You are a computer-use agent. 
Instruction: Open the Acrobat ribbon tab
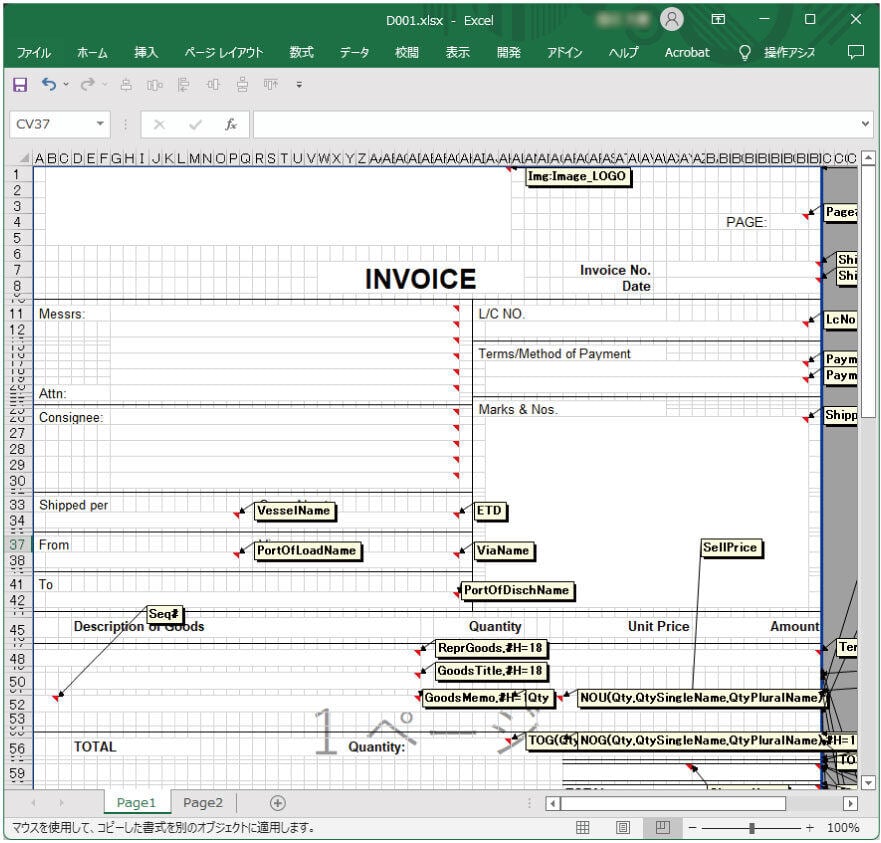point(687,53)
